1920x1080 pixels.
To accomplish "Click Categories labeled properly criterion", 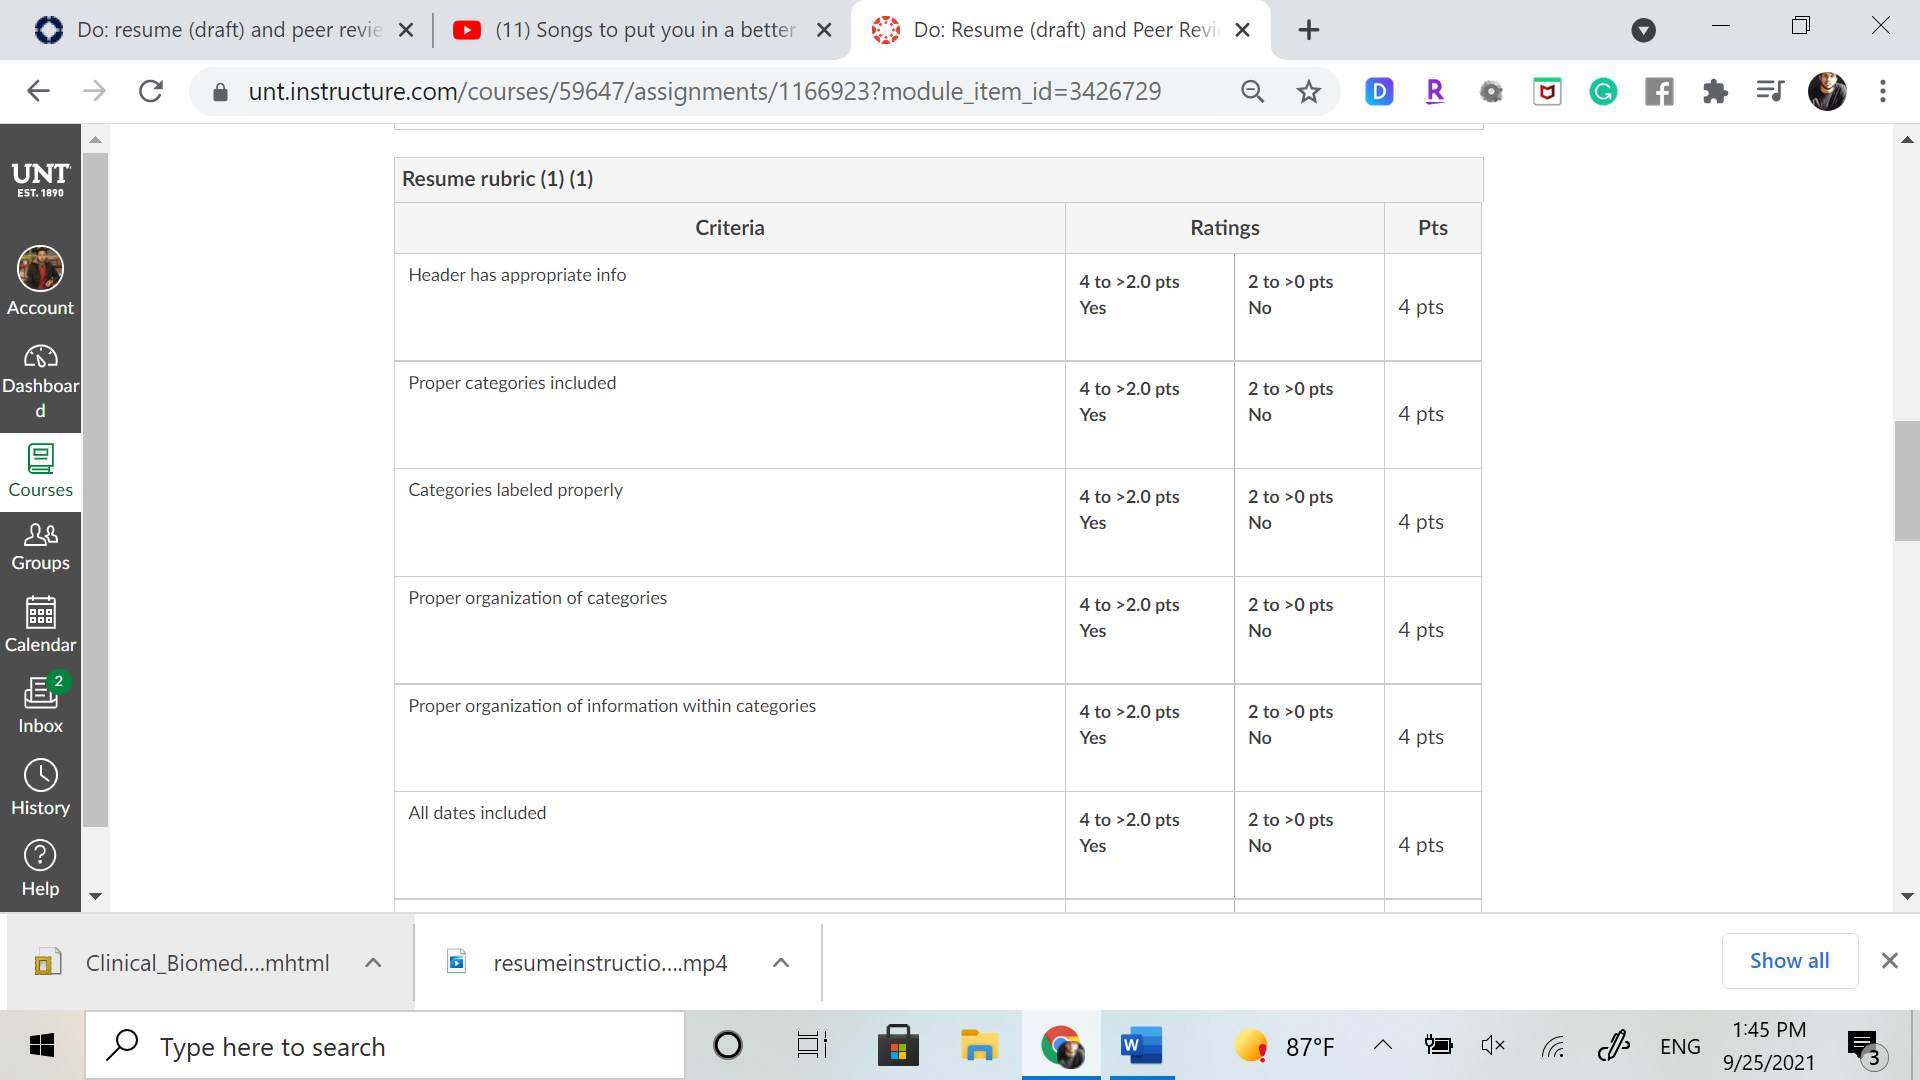I will (x=515, y=490).
